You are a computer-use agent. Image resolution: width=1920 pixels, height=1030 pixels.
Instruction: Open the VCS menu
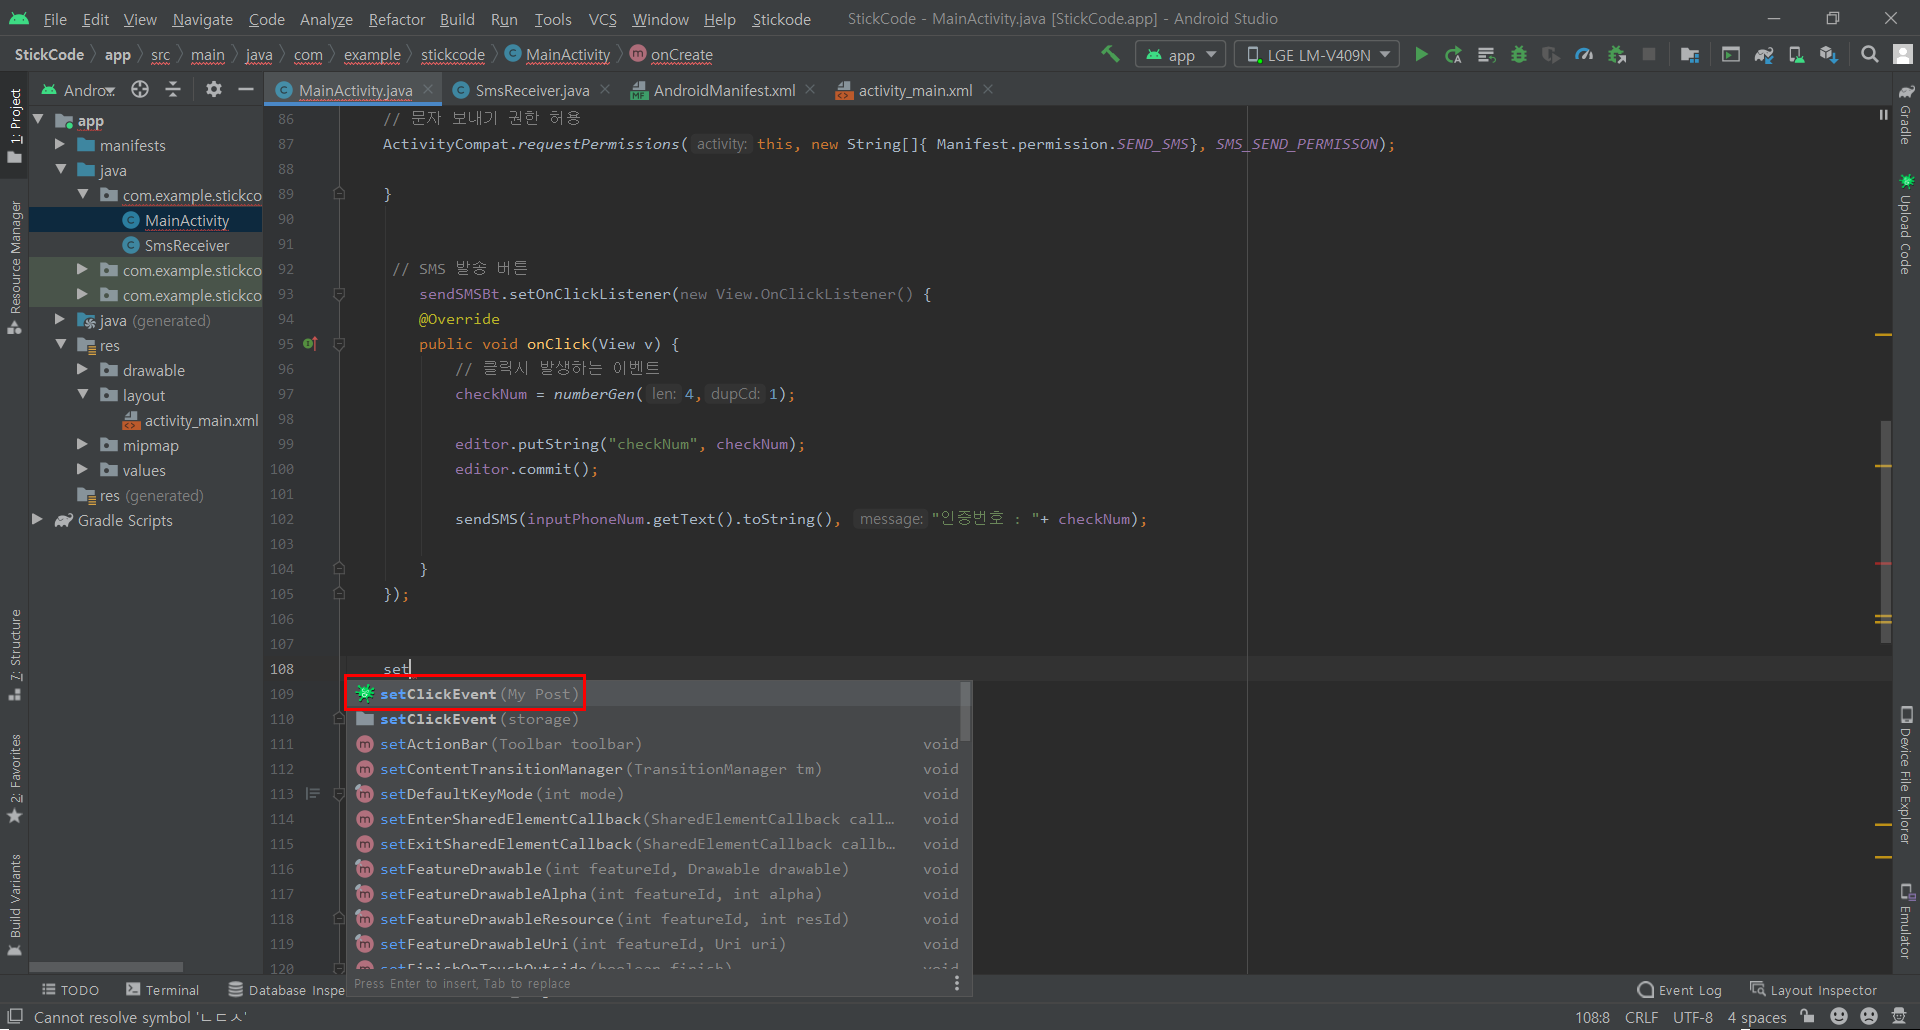click(x=602, y=19)
